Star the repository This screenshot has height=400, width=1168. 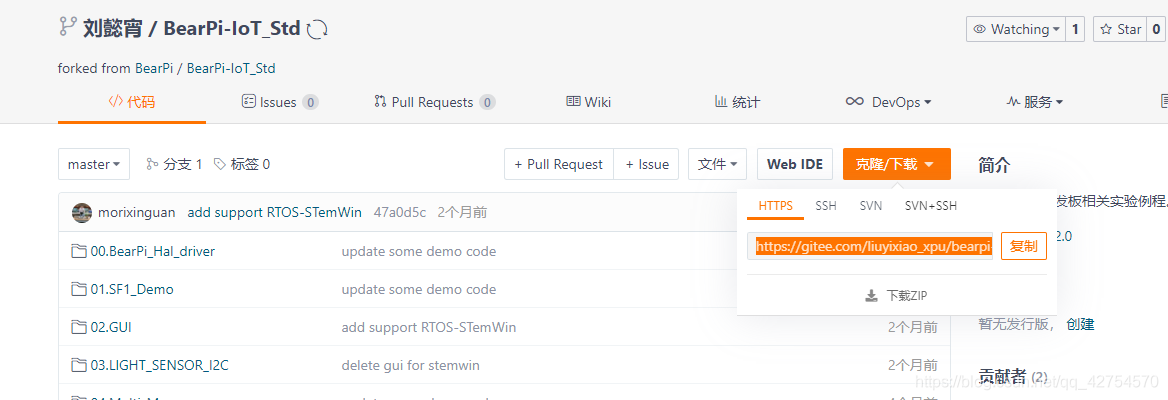[1120, 29]
